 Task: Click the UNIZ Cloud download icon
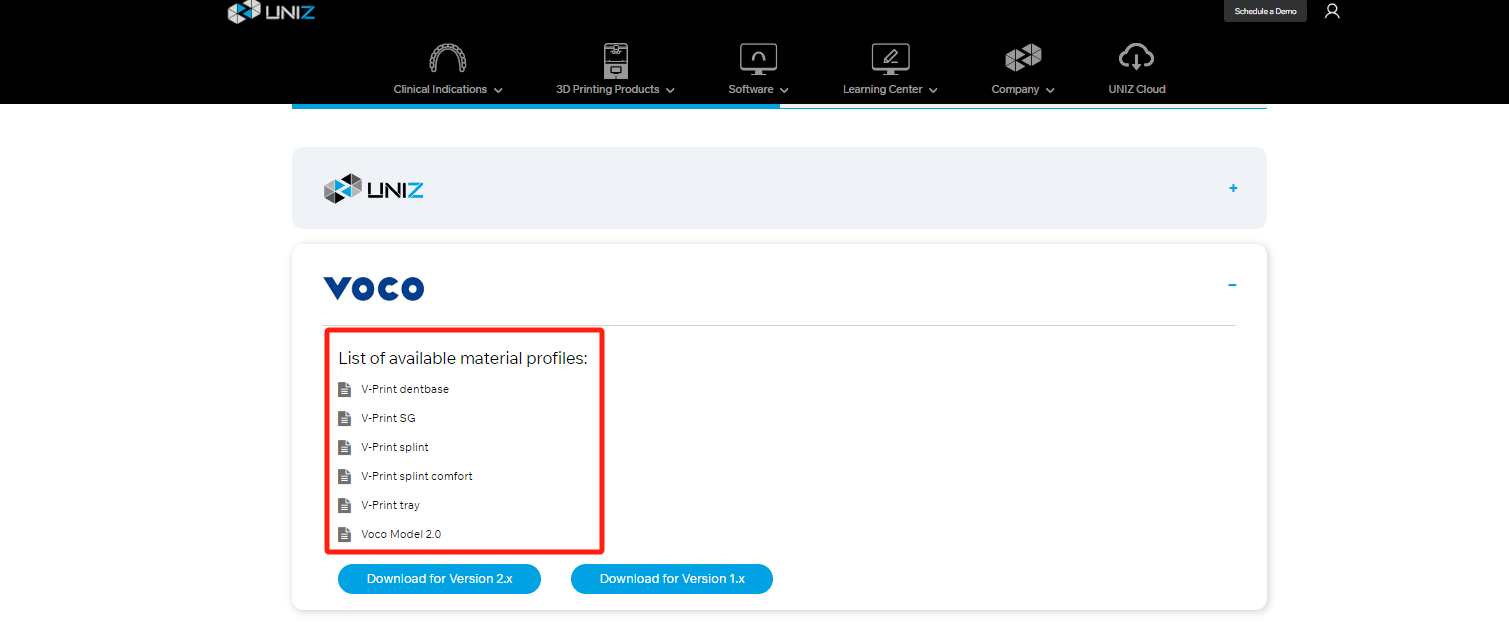(x=1137, y=58)
